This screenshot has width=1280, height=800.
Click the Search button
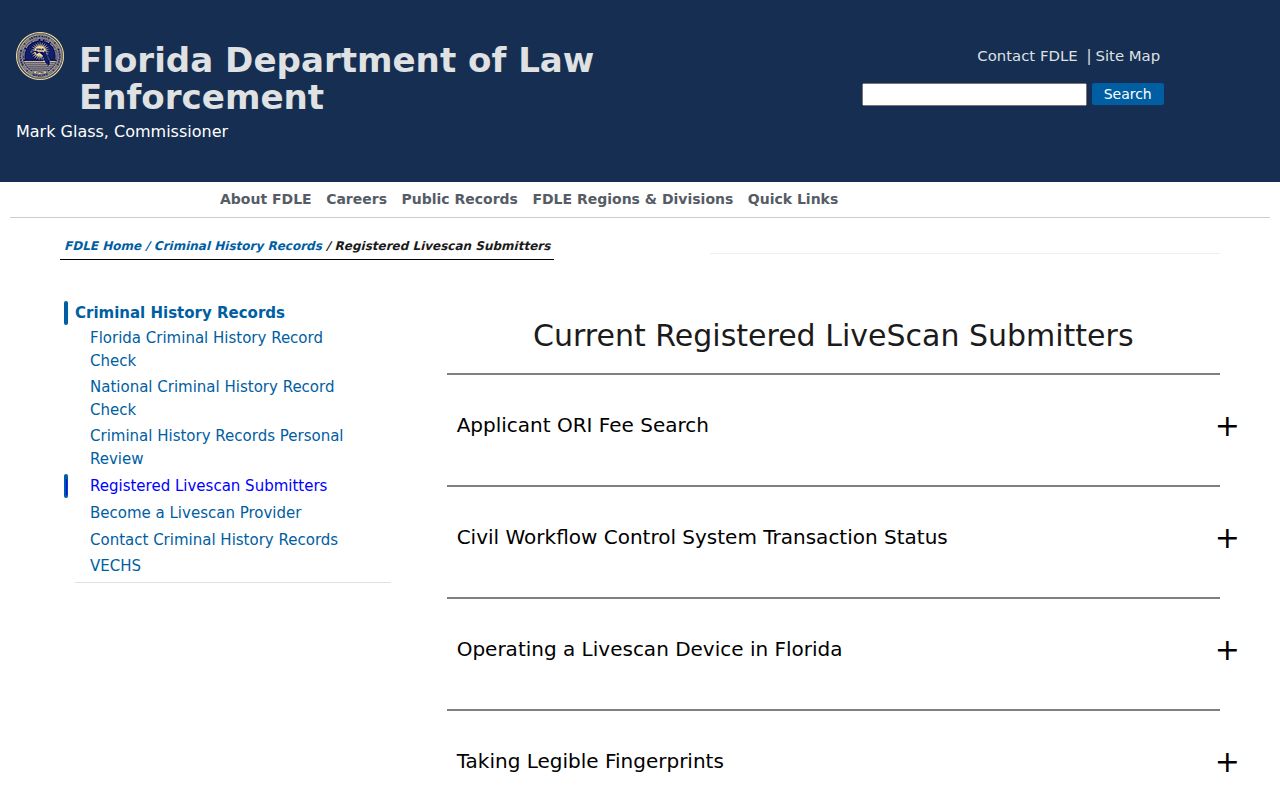(x=1127, y=94)
